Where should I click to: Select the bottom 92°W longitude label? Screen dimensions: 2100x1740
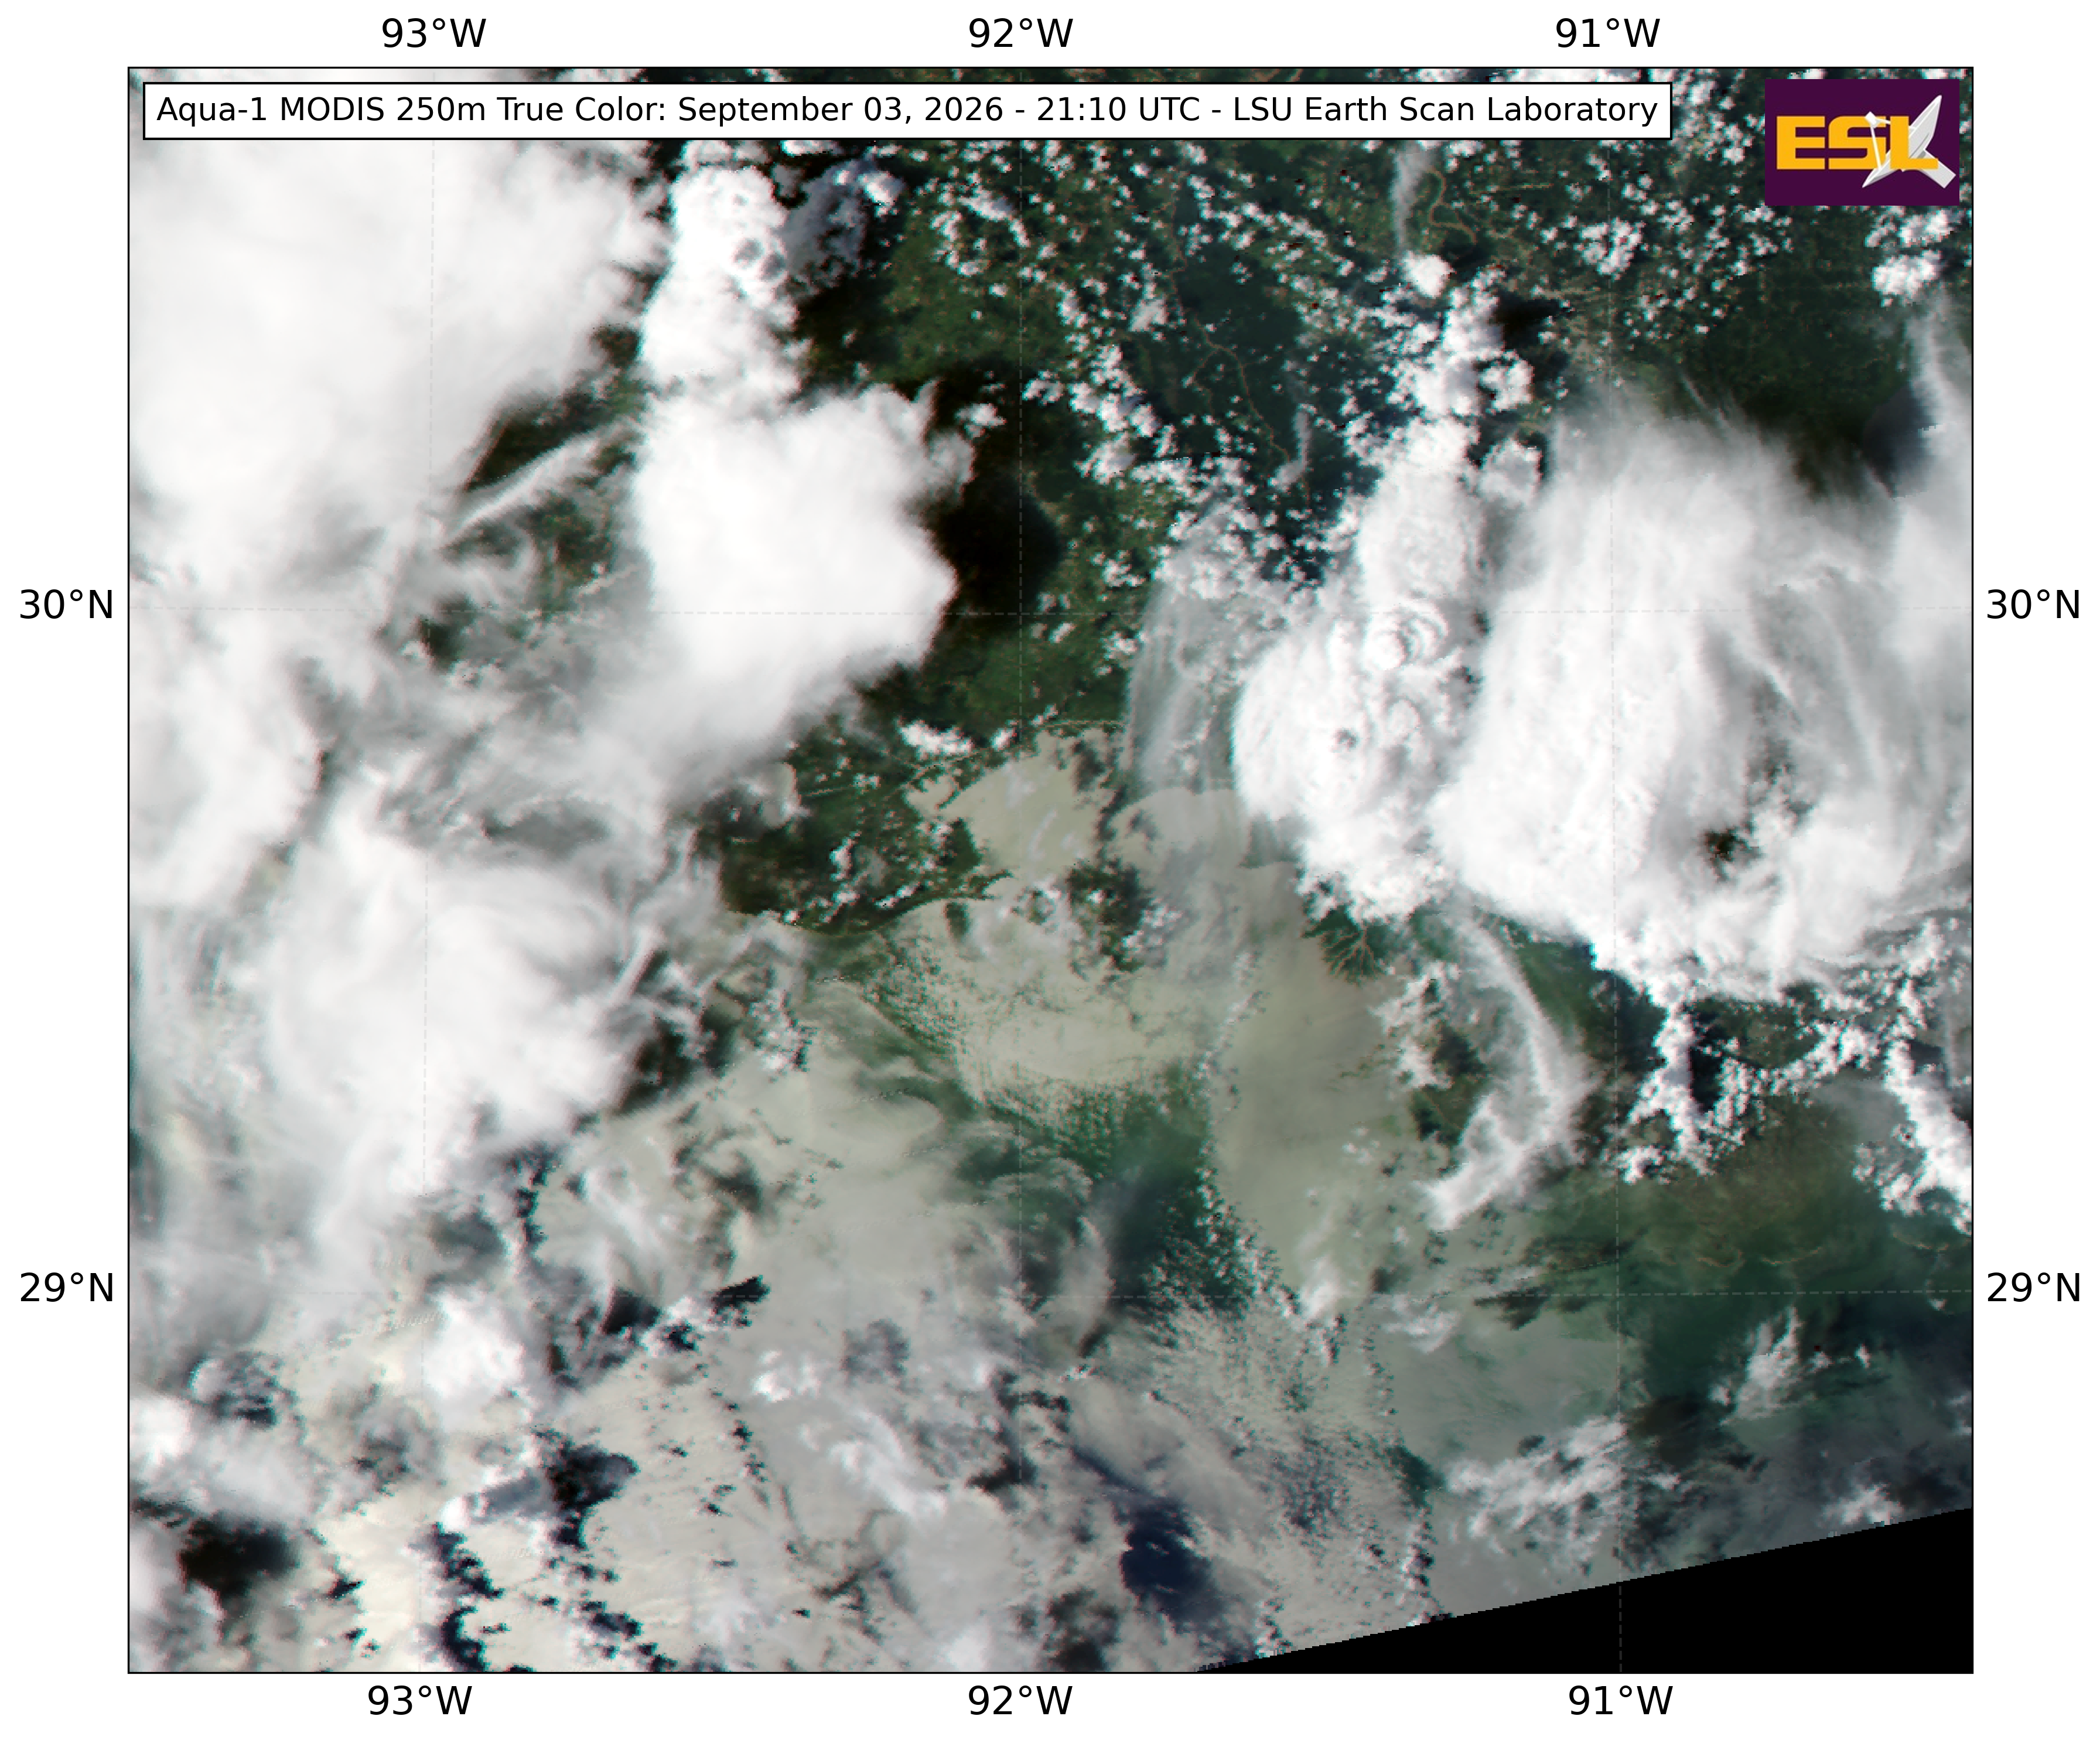[x=1020, y=1701]
